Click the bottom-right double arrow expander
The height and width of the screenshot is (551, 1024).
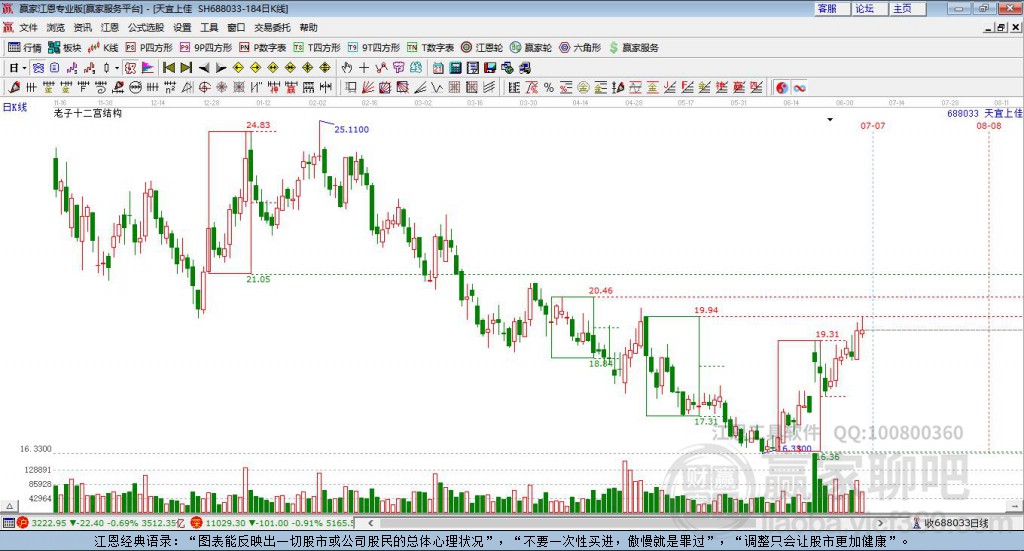1015,506
